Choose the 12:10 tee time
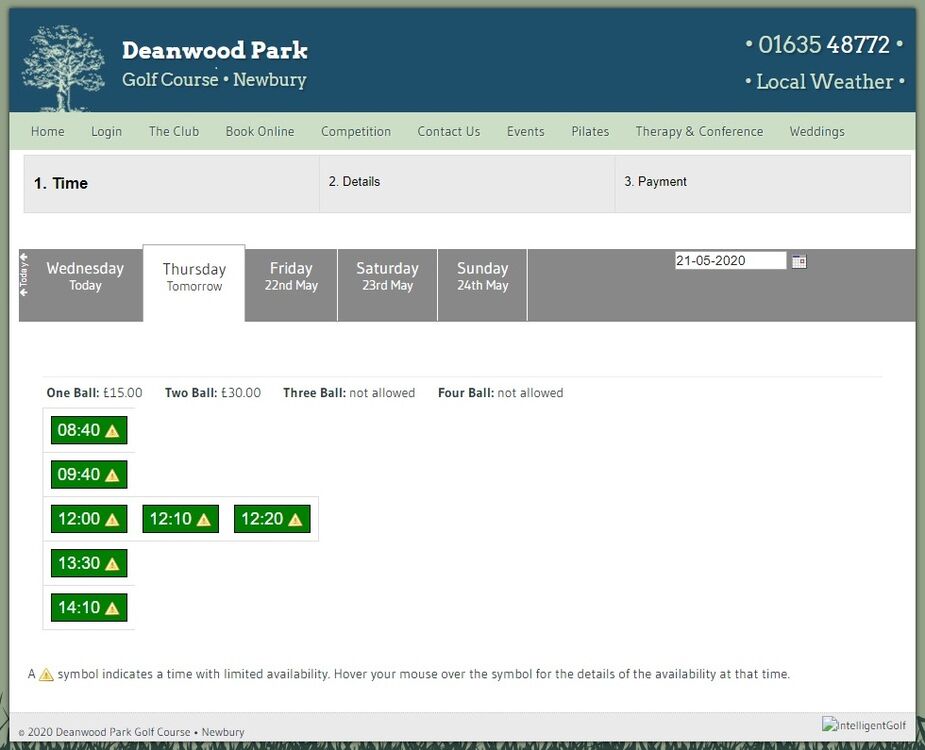The width and height of the screenshot is (925, 750). [x=181, y=519]
